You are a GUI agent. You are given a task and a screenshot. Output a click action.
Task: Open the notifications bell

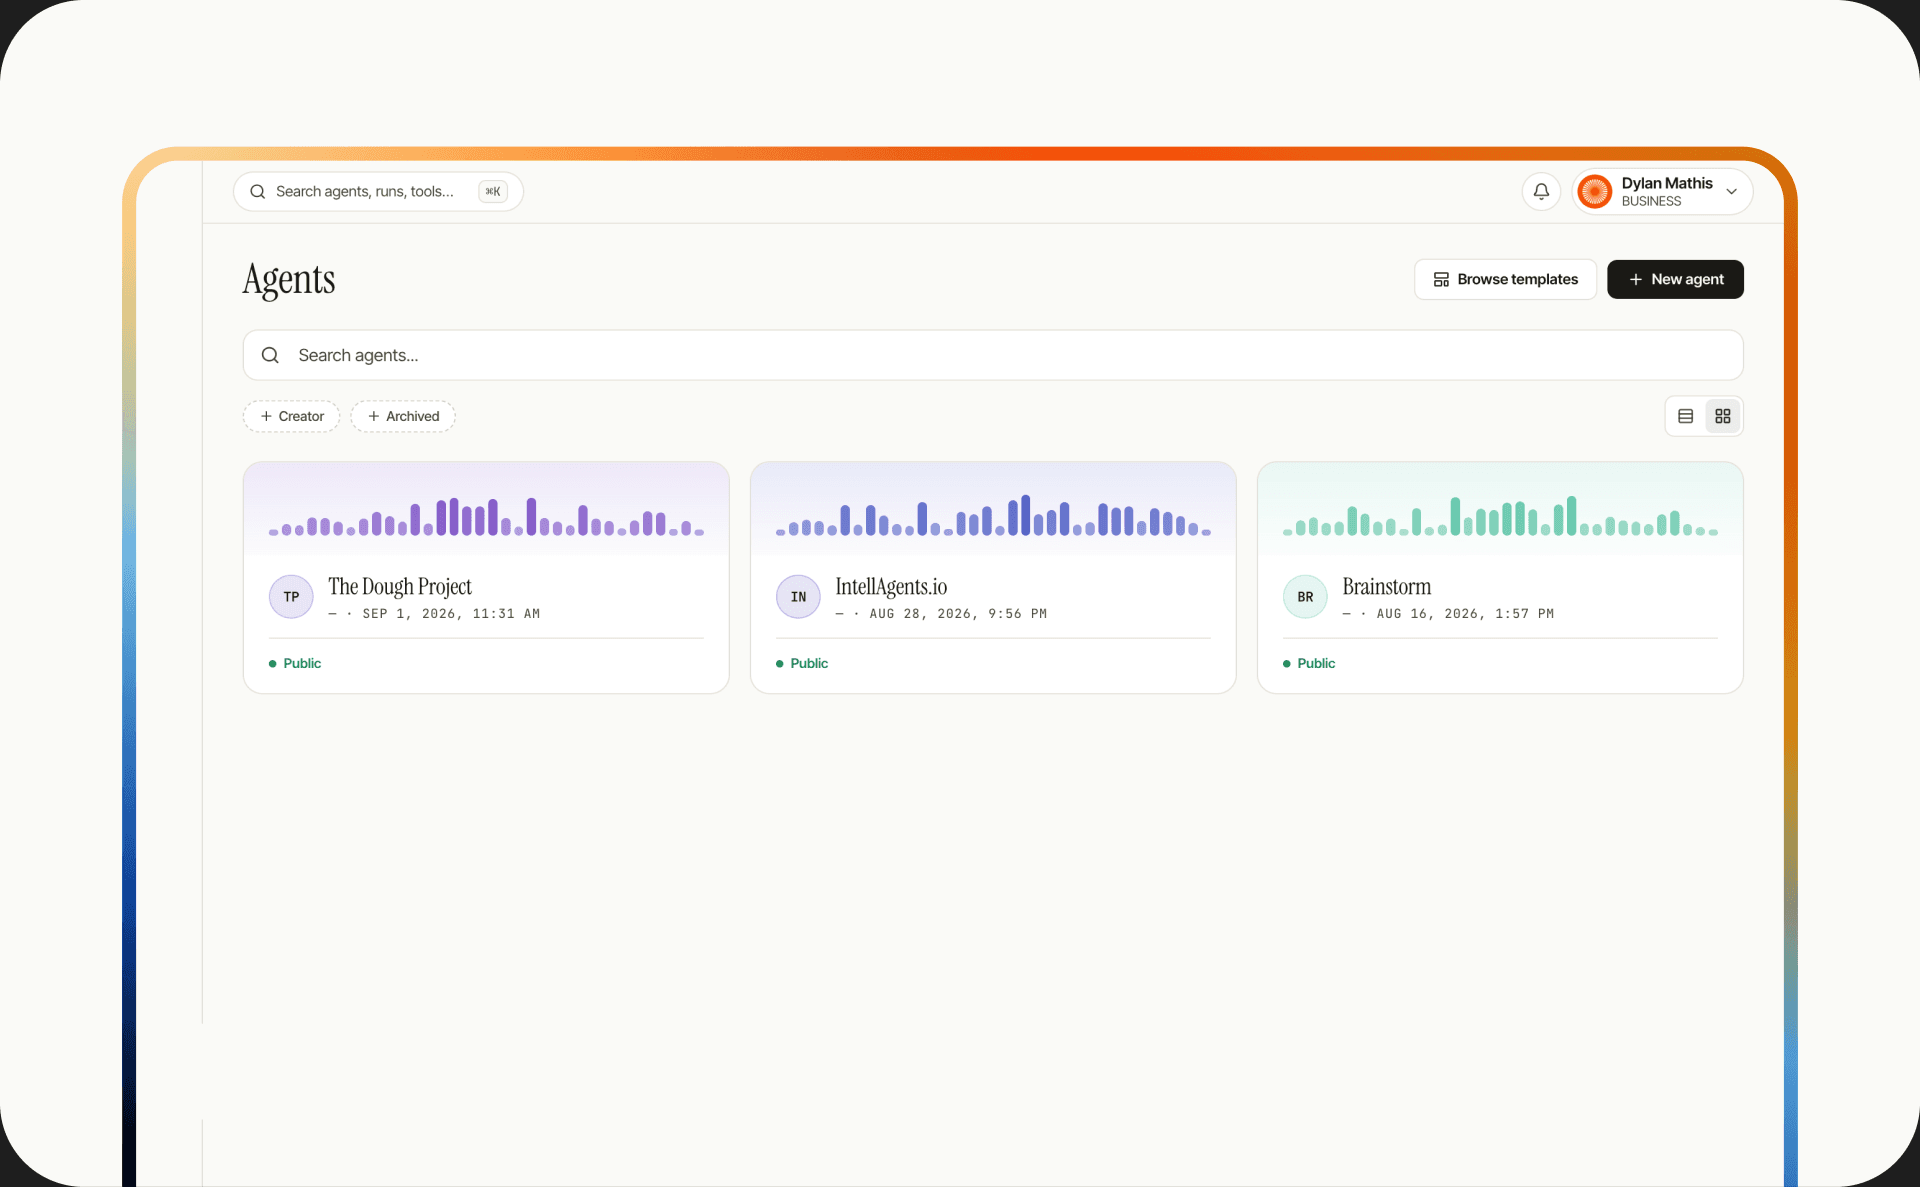pos(1541,191)
